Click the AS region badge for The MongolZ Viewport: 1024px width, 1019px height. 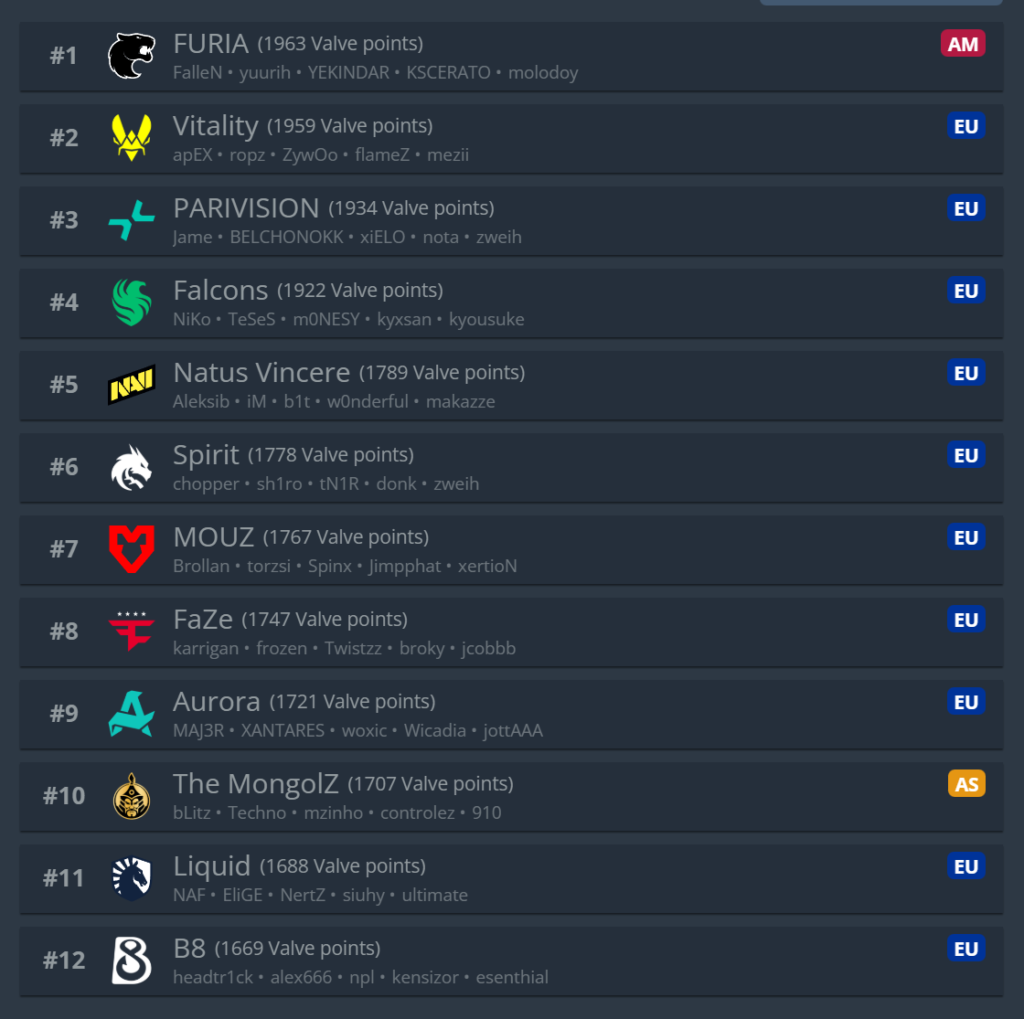(x=966, y=784)
